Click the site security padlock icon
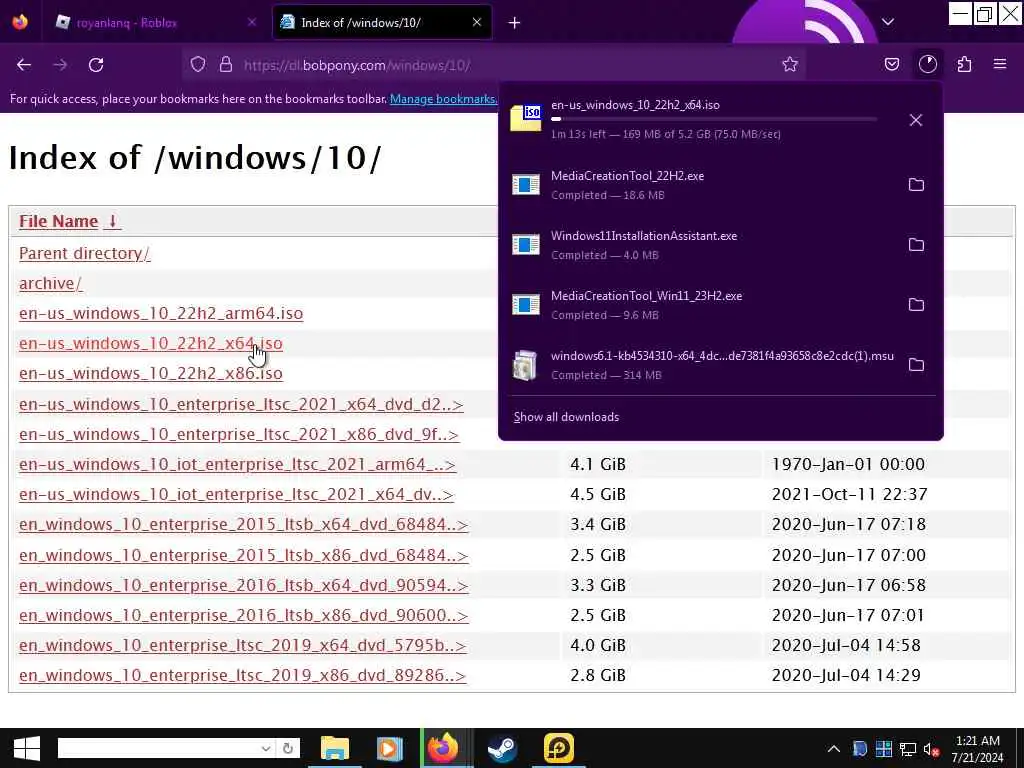The width and height of the screenshot is (1024, 768). pyautogui.click(x=226, y=65)
